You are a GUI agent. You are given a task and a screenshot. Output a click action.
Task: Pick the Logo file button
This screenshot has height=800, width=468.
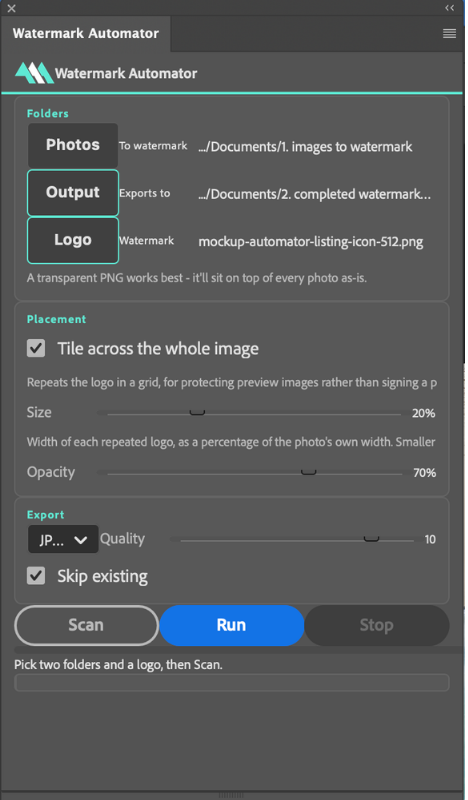coord(73,240)
